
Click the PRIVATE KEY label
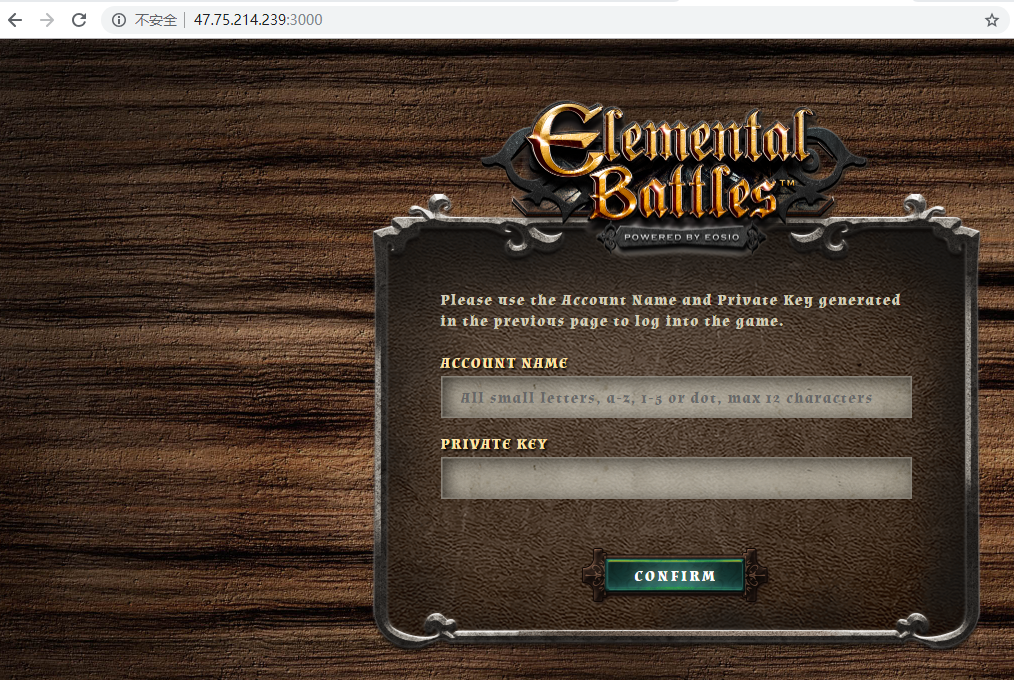tap(493, 444)
